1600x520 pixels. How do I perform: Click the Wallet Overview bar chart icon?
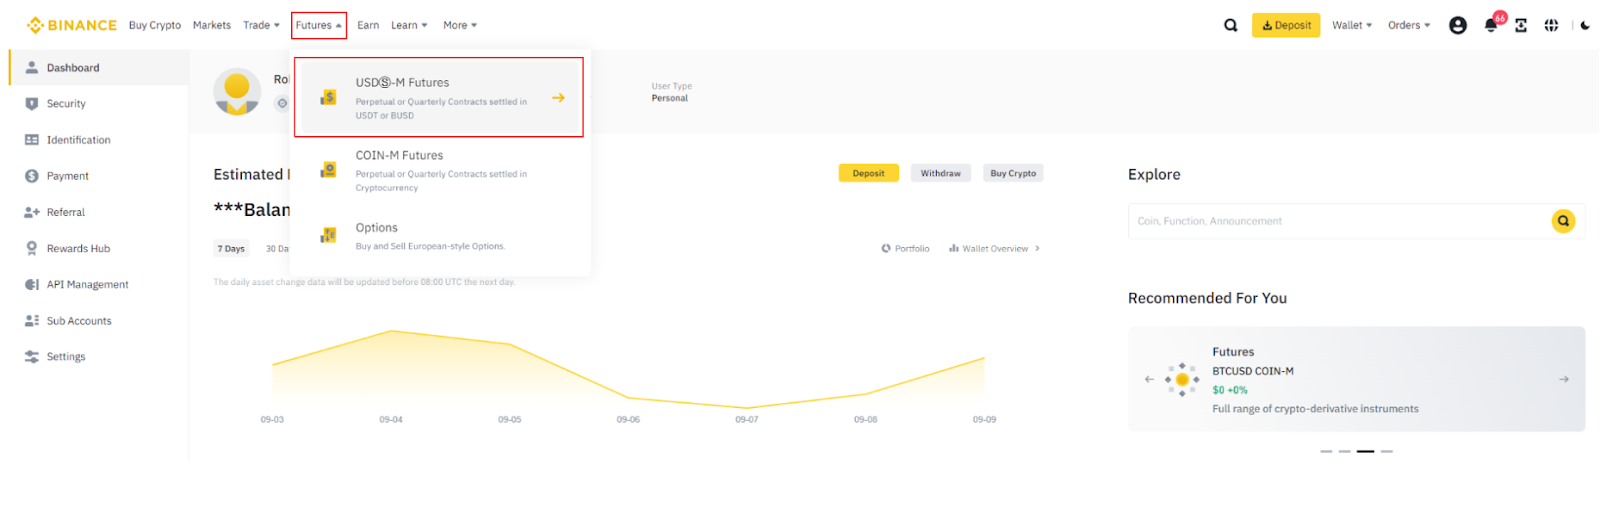pos(954,248)
